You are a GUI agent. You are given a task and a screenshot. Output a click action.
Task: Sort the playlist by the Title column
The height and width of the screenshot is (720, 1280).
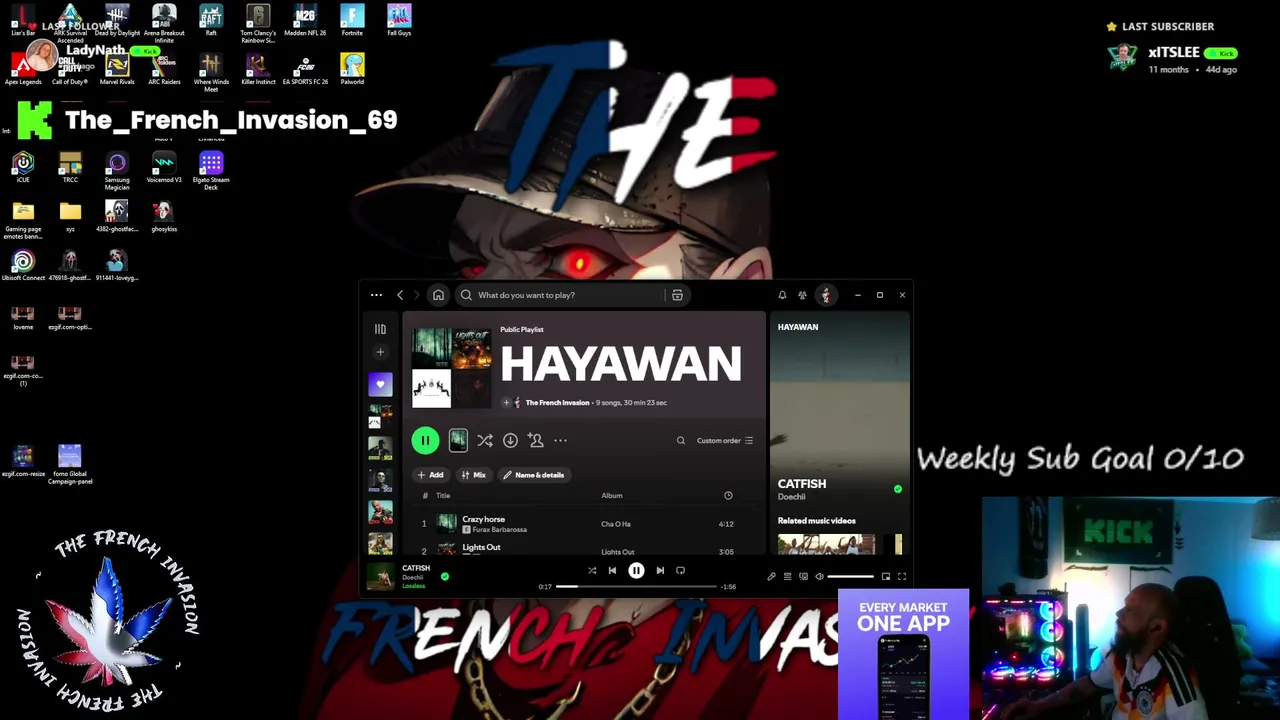pos(443,496)
